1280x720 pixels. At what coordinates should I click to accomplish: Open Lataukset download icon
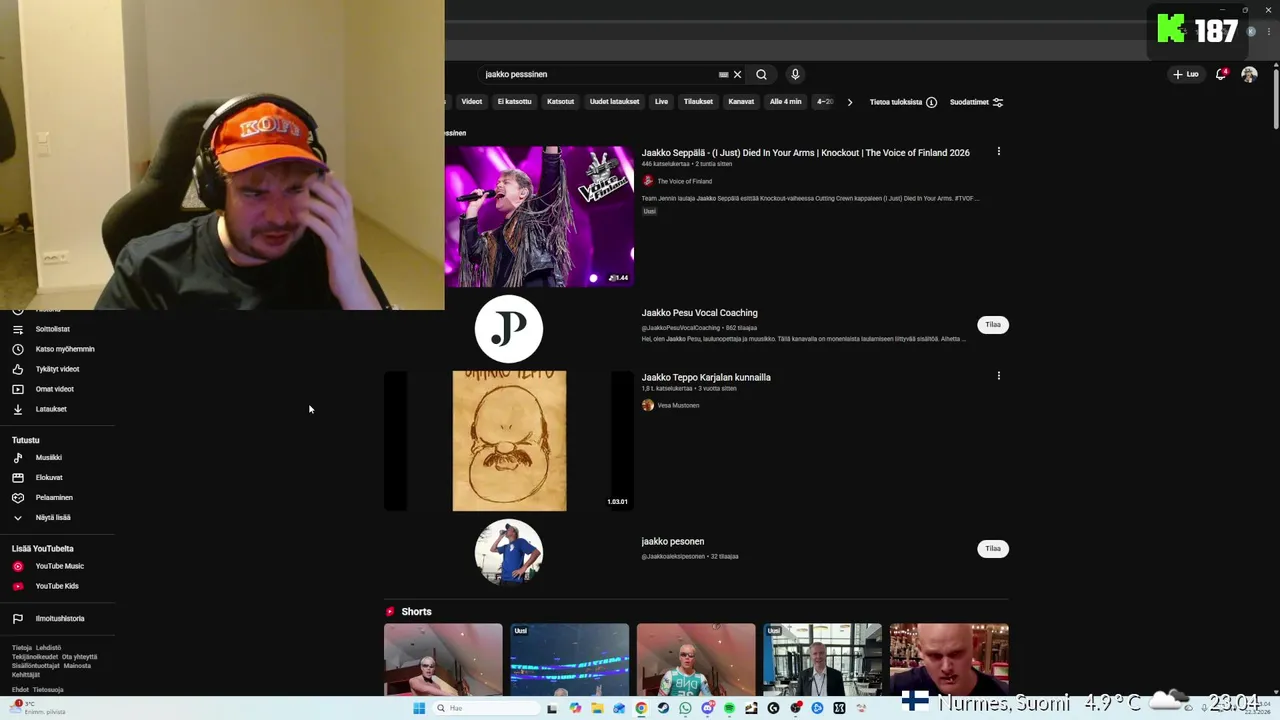tap(17, 409)
